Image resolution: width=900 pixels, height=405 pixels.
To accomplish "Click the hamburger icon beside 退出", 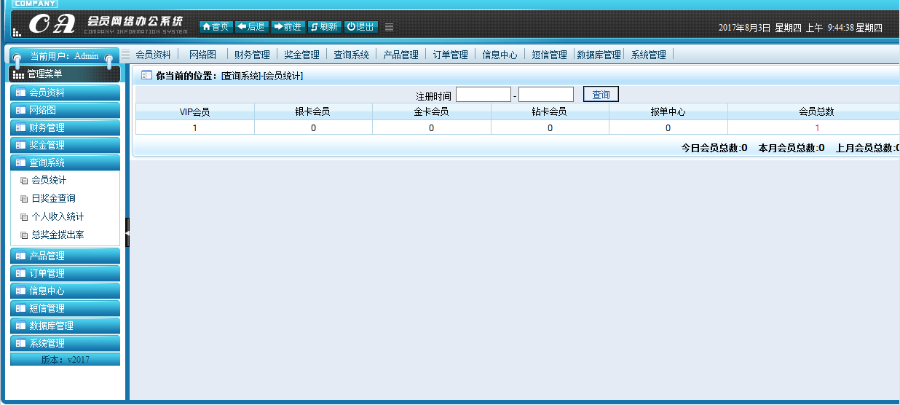I will coord(389,26).
